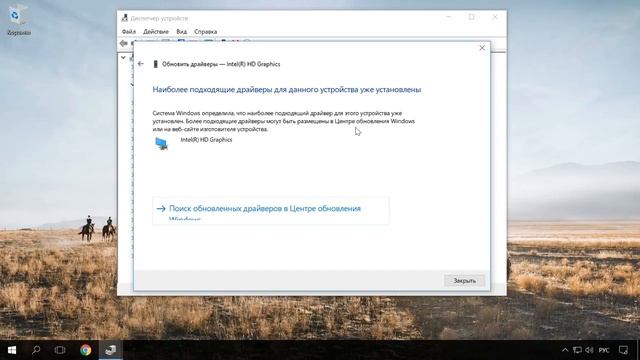Close the driver update dialog with the X
The width and height of the screenshot is (640, 360).
coord(482,48)
